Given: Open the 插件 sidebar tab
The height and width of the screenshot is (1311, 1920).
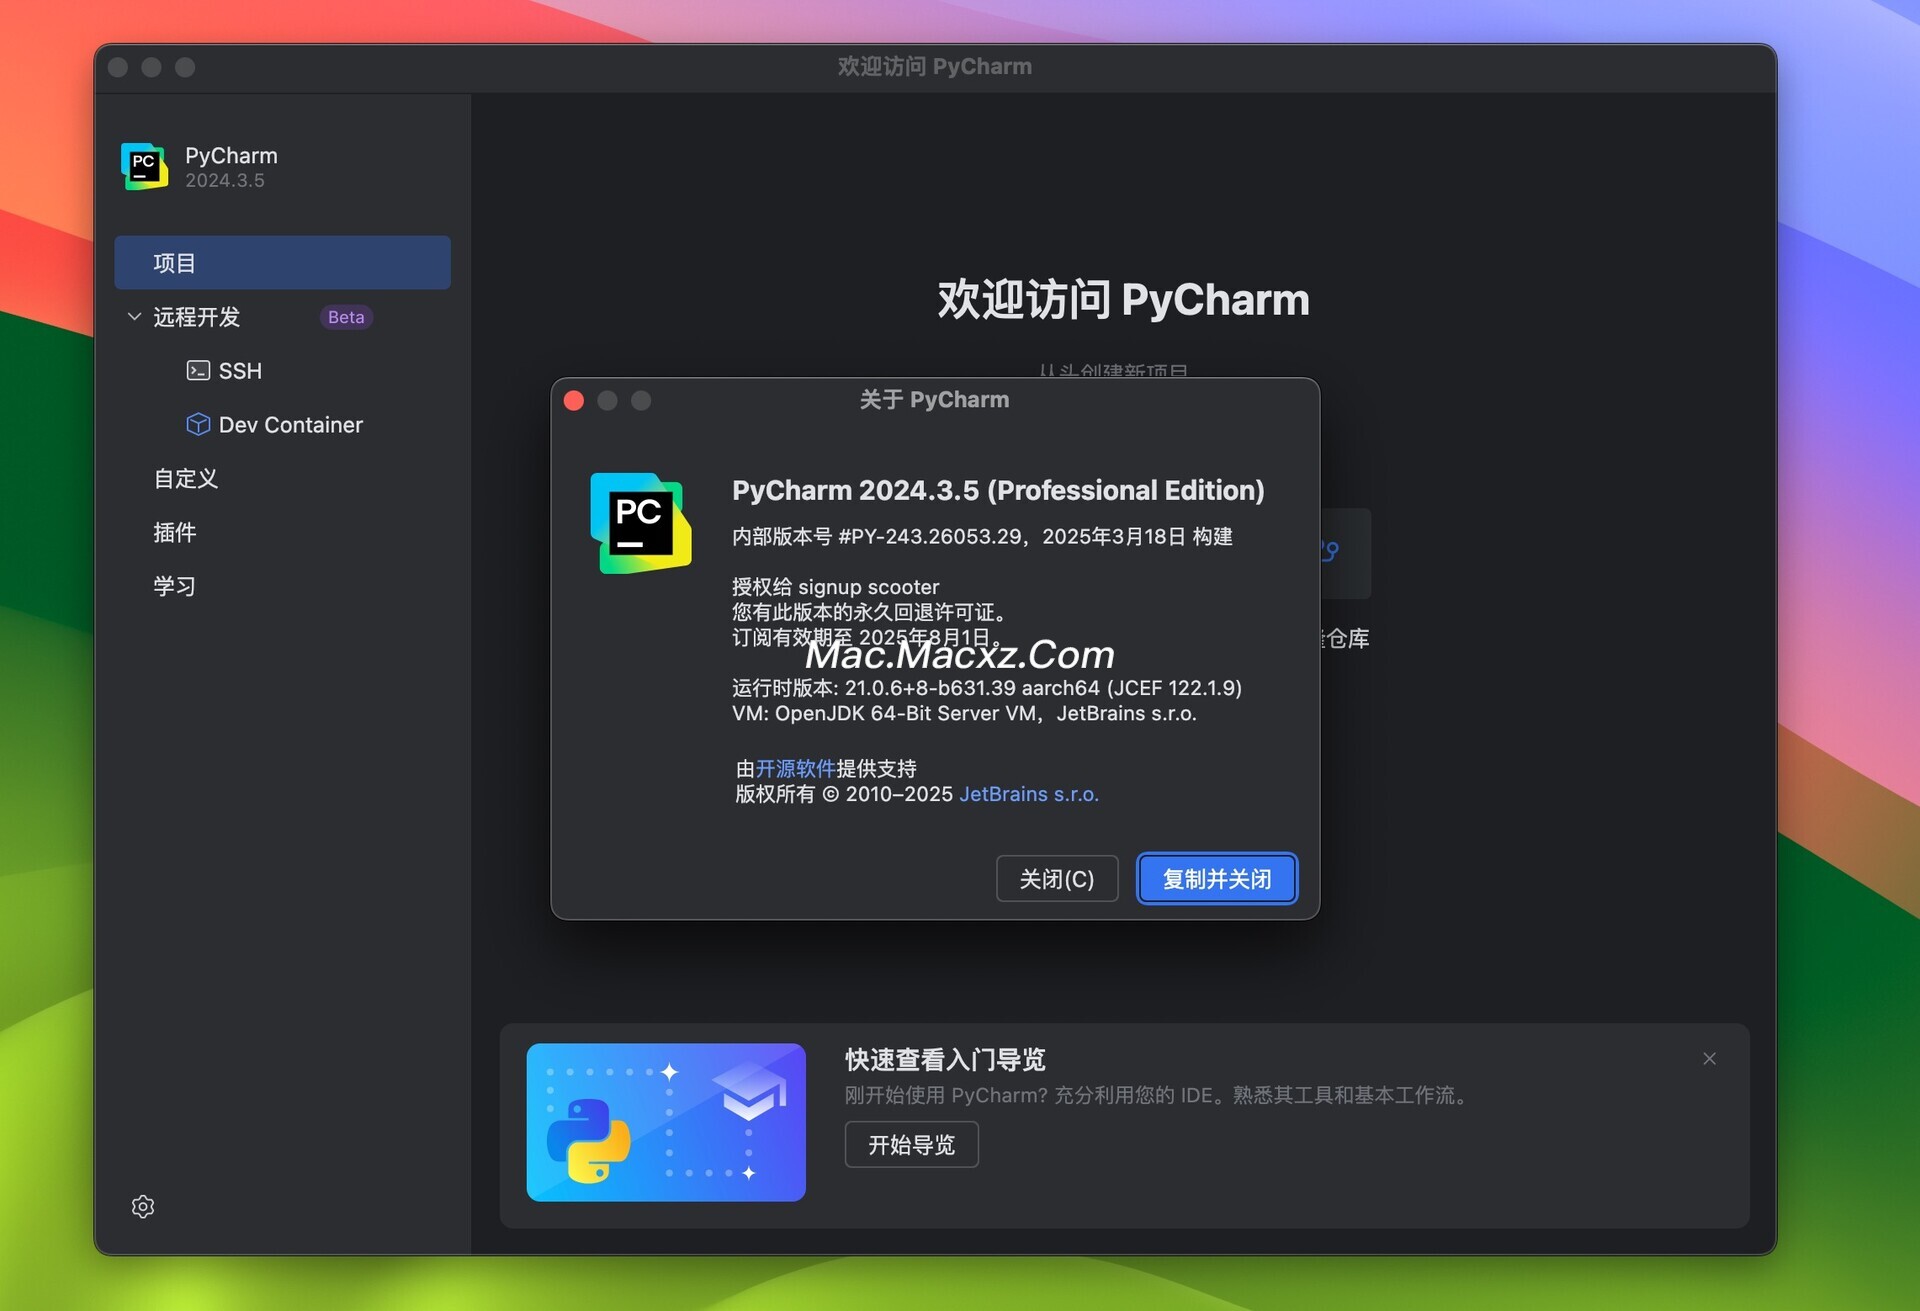Looking at the screenshot, I should tap(174, 533).
